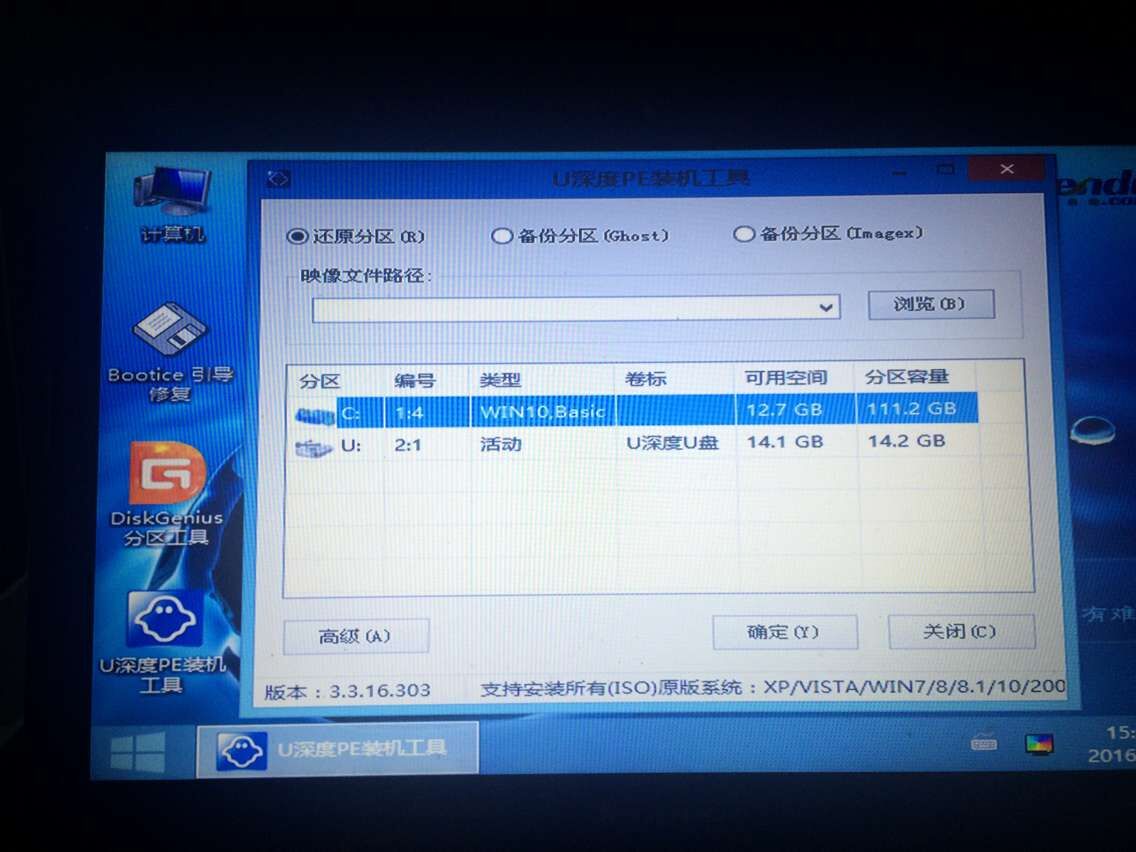
Task: Open the 计算机 desktop icon
Action: tap(172, 205)
